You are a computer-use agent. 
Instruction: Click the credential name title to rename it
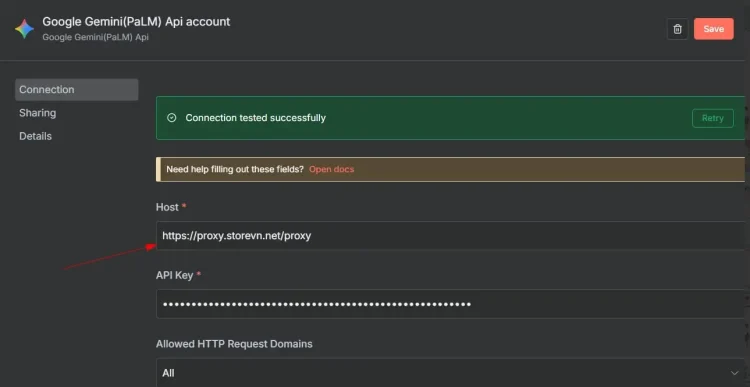pos(136,22)
